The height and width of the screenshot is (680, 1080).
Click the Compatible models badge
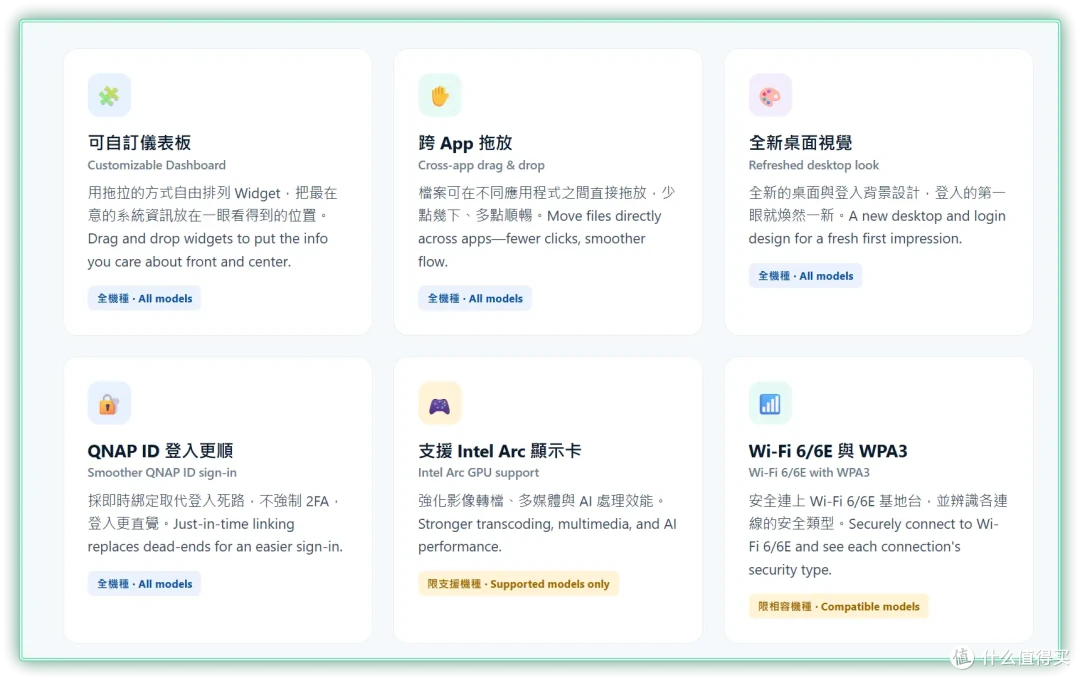pos(838,606)
